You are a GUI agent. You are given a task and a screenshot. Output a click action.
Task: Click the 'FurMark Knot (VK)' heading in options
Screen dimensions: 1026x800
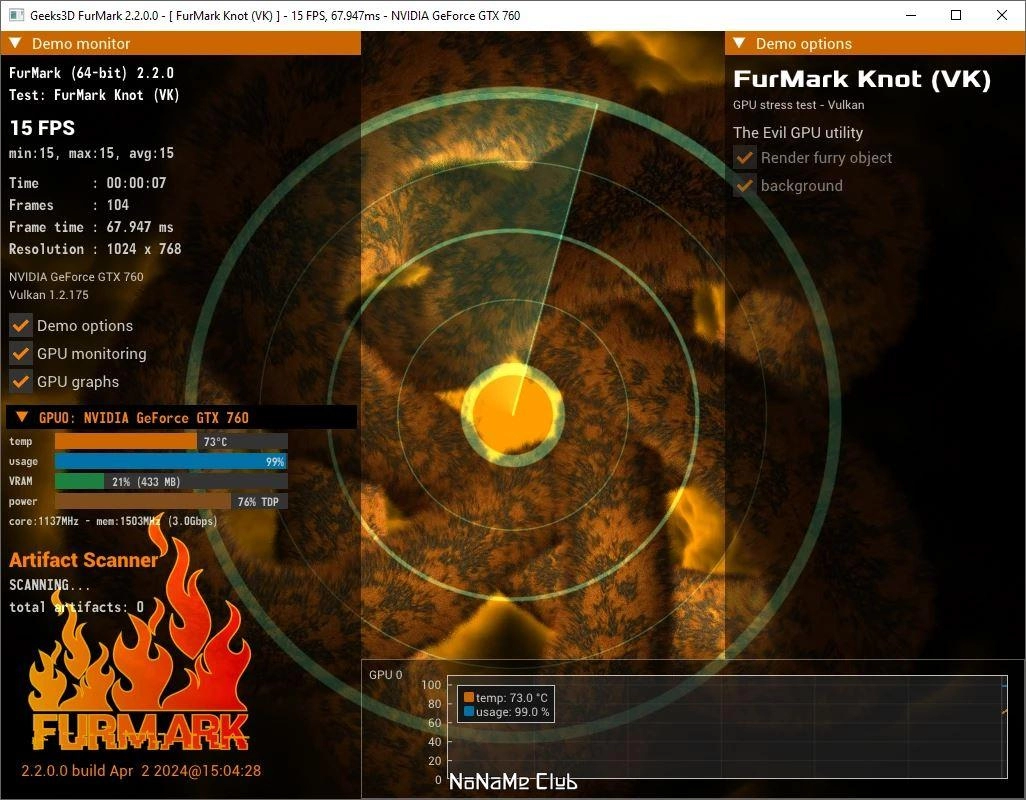(x=862, y=79)
